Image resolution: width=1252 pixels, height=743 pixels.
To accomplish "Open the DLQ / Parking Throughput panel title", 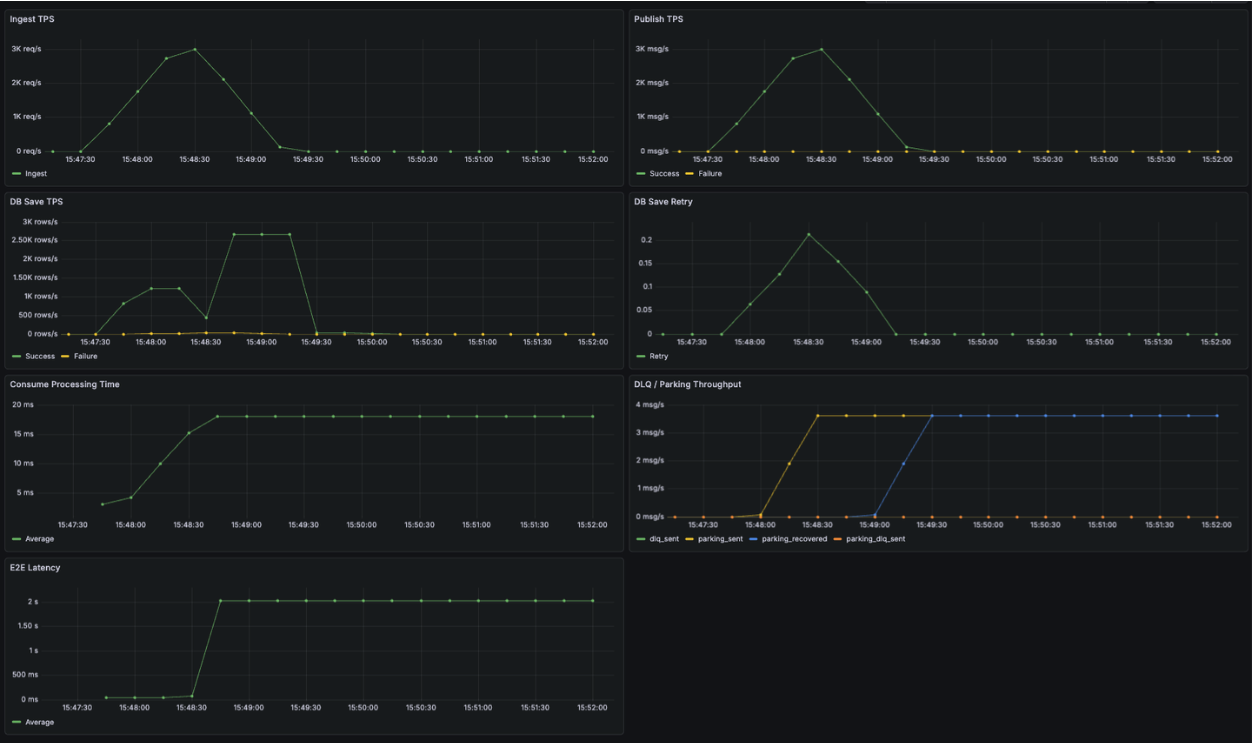I will (x=687, y=385).
